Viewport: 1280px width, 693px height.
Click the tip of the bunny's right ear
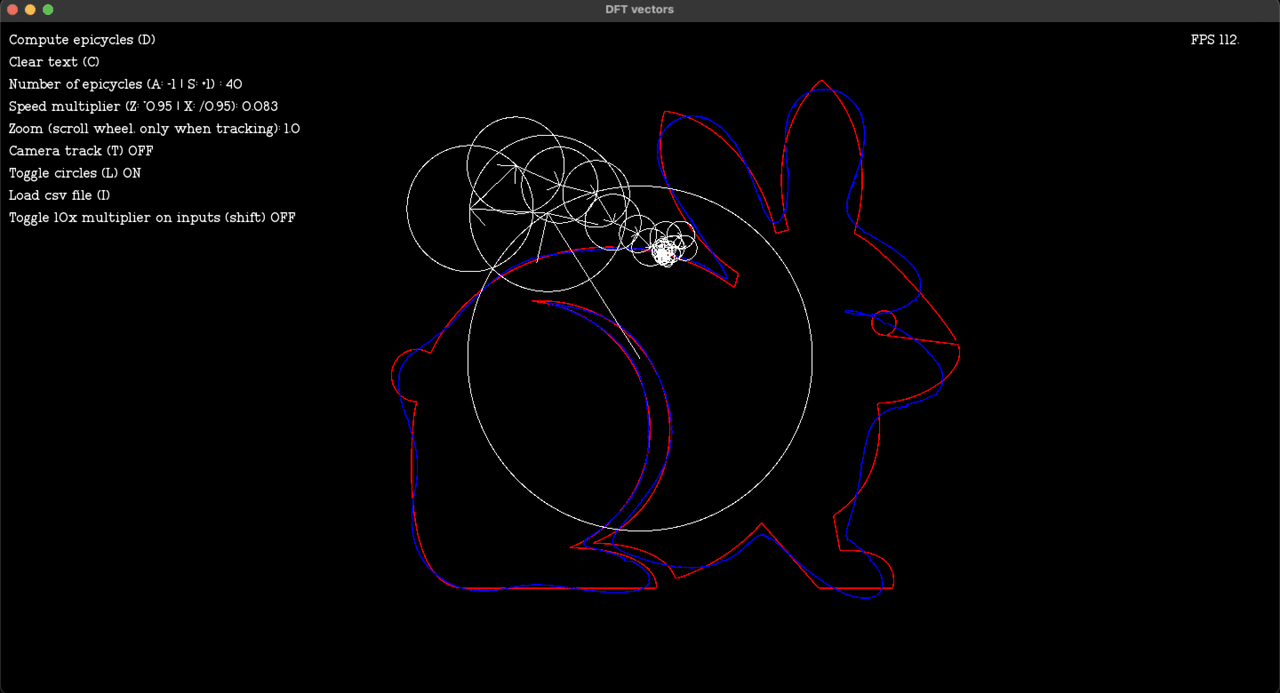[x=822, y=82]
